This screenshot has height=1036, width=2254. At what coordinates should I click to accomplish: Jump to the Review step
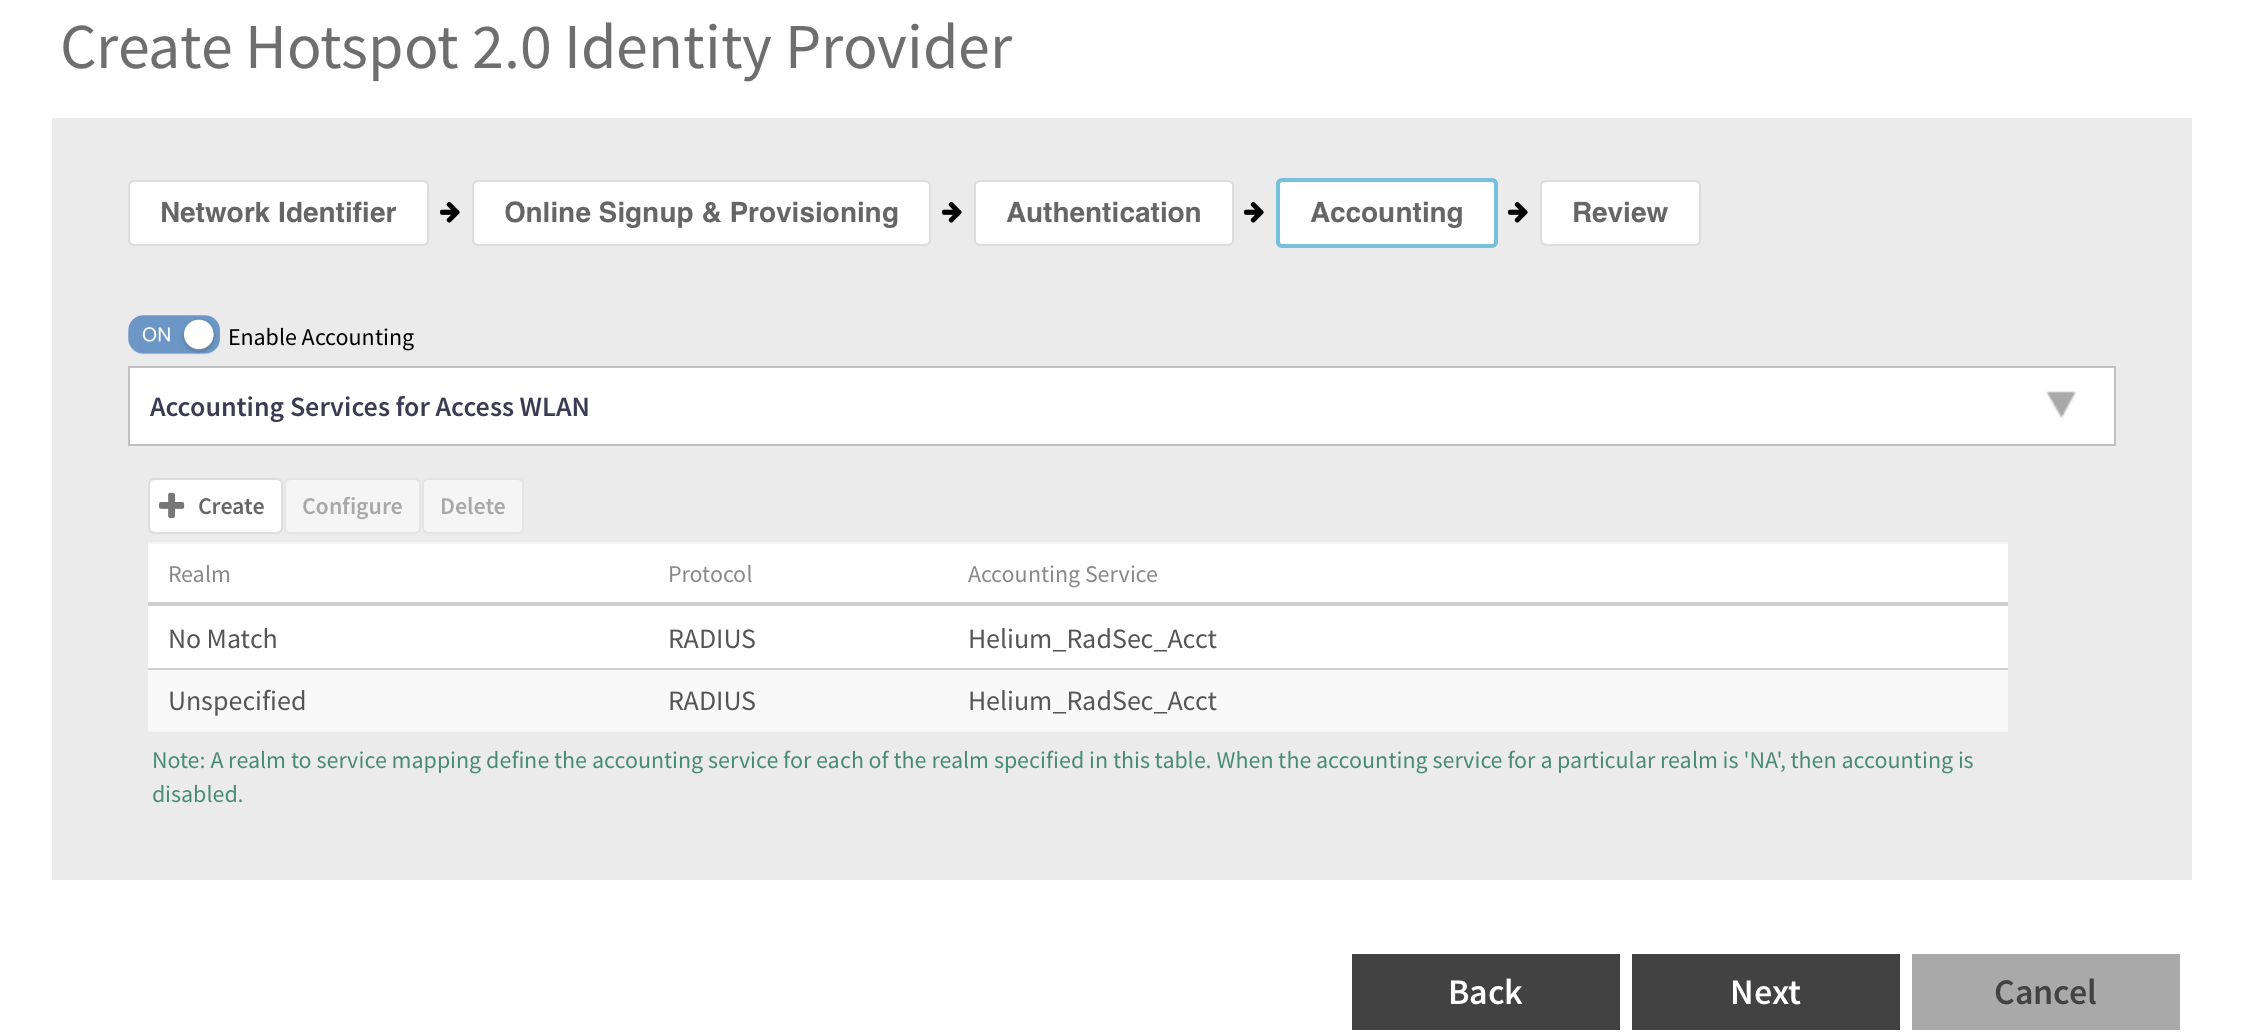pyautogui.click(x=1619, y=213)
